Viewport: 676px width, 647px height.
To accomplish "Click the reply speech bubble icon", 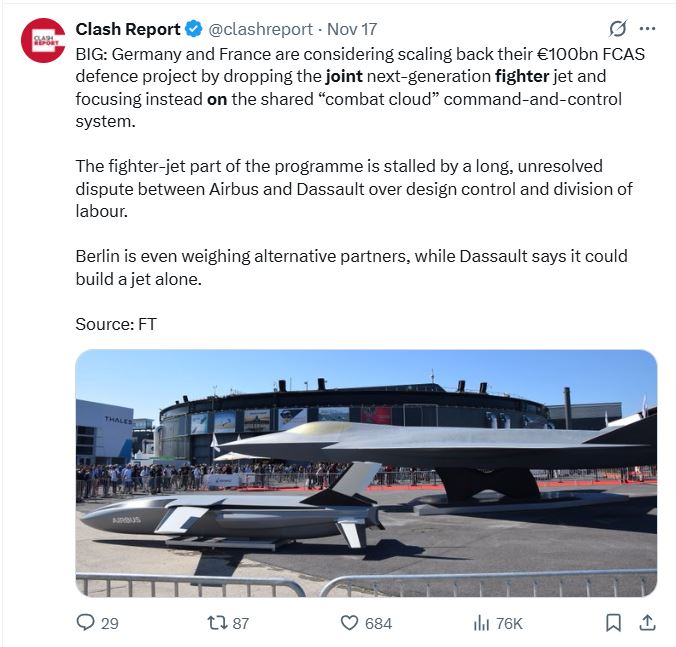I will (x=86, y=622).
